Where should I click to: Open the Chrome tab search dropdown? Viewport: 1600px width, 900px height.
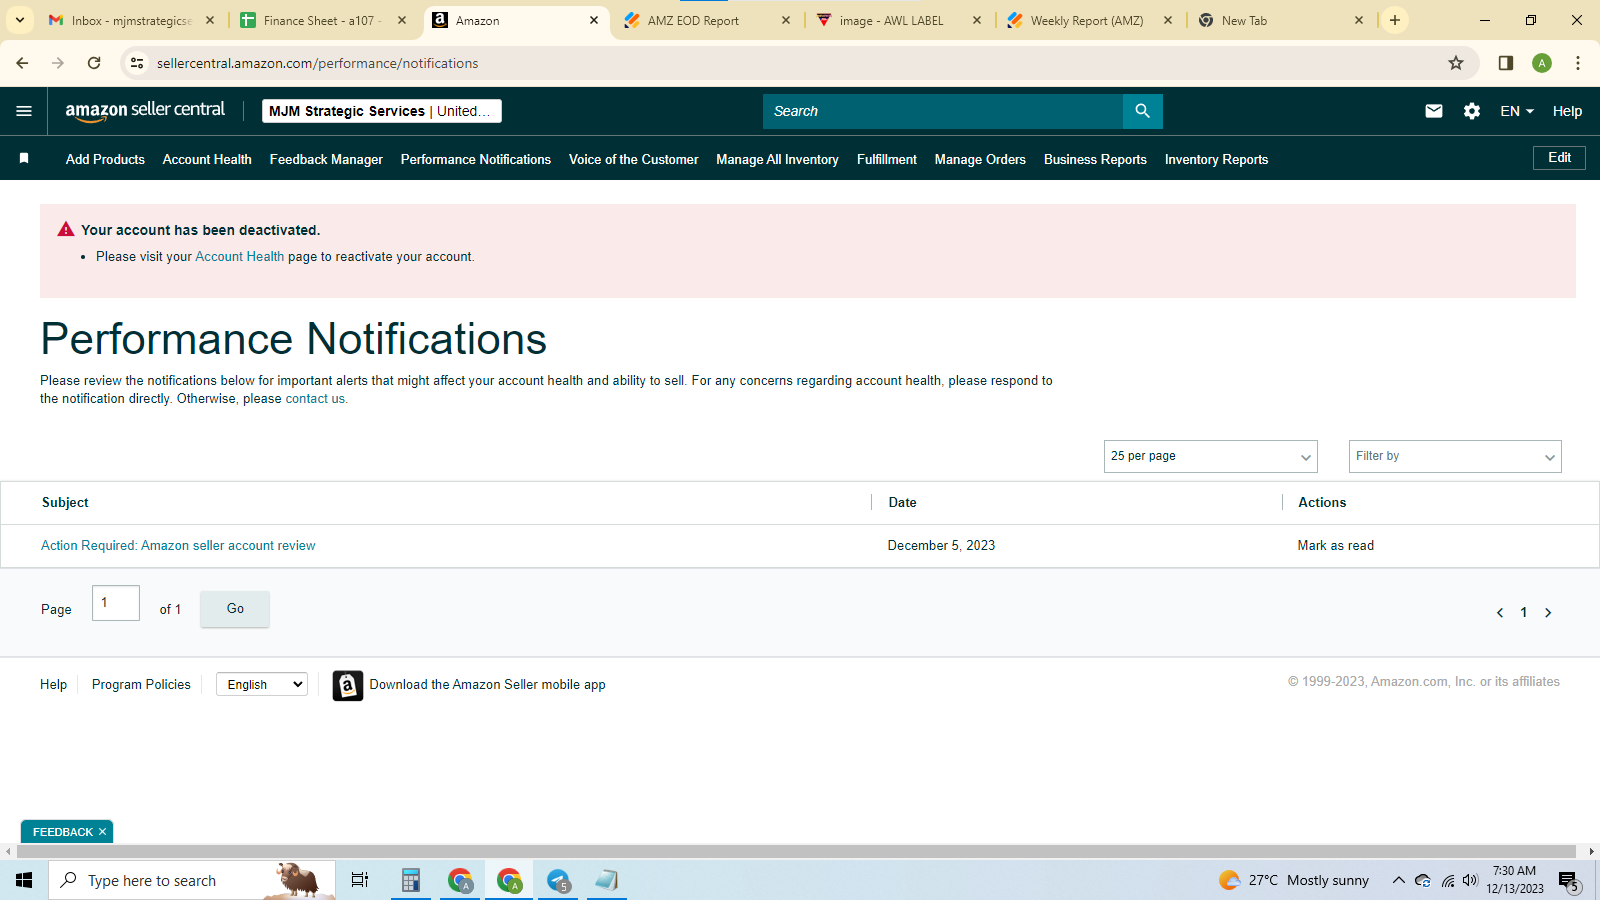[20, 20]
